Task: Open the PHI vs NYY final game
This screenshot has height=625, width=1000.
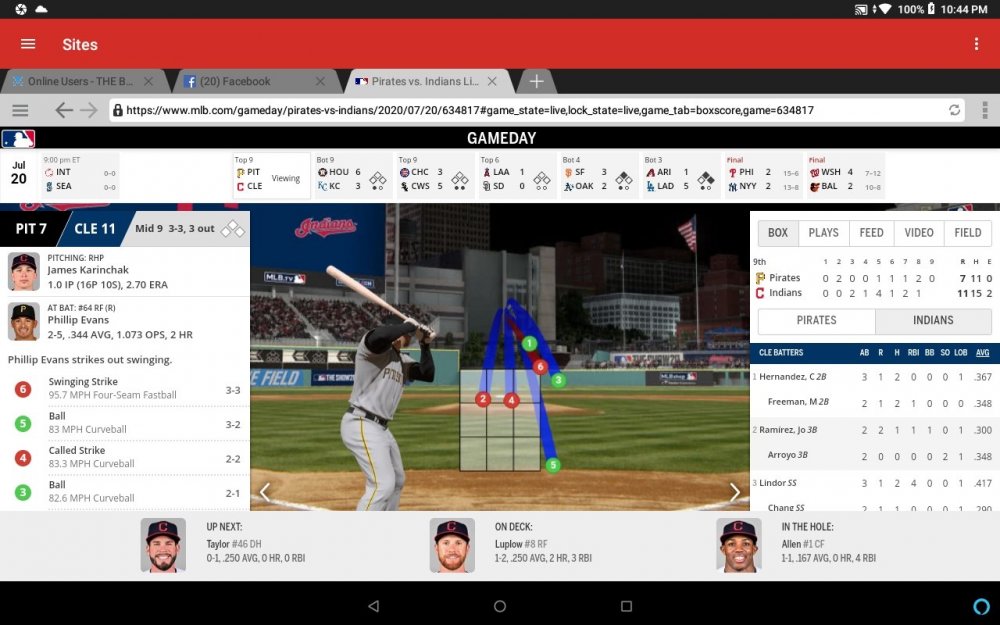Action: click(x=763, y=175)
